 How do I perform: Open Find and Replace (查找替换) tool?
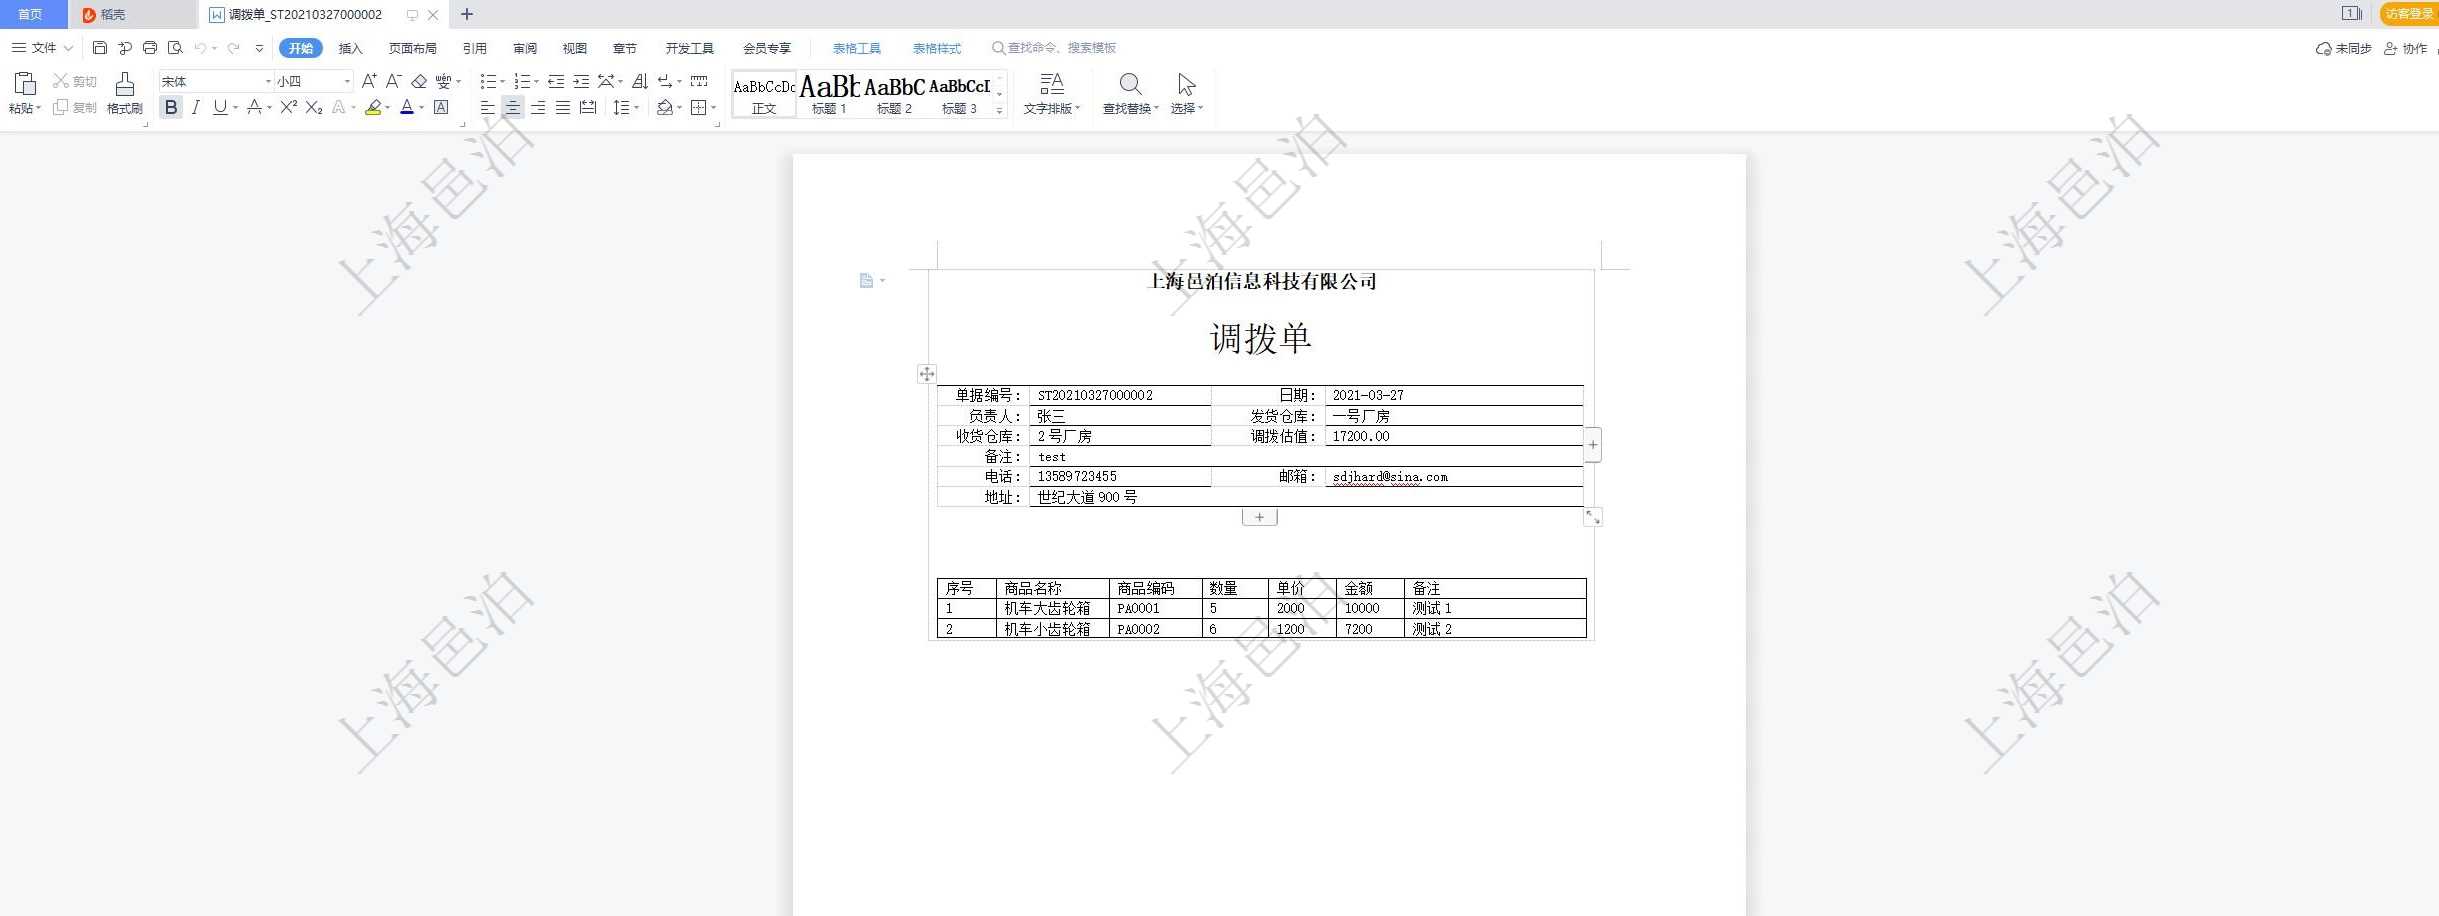(x=1130, y=93)
